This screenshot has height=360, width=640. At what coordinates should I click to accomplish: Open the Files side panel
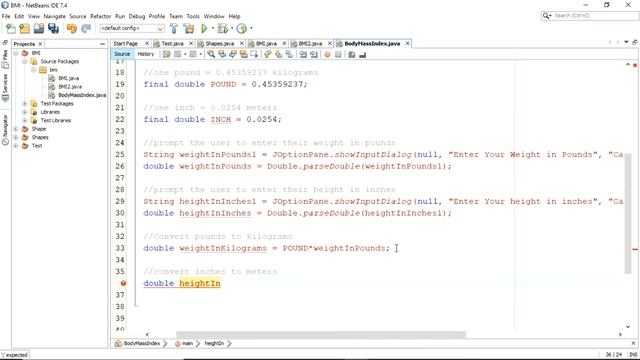click(x=5, y=59)
